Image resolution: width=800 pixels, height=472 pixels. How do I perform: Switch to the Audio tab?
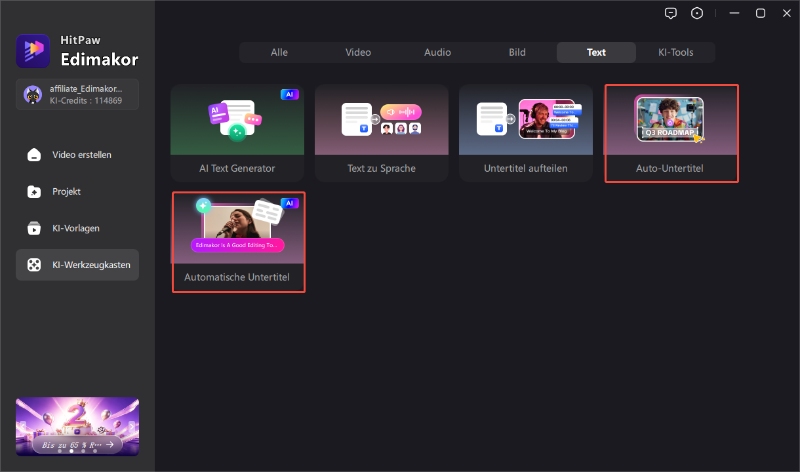point(437,53)
